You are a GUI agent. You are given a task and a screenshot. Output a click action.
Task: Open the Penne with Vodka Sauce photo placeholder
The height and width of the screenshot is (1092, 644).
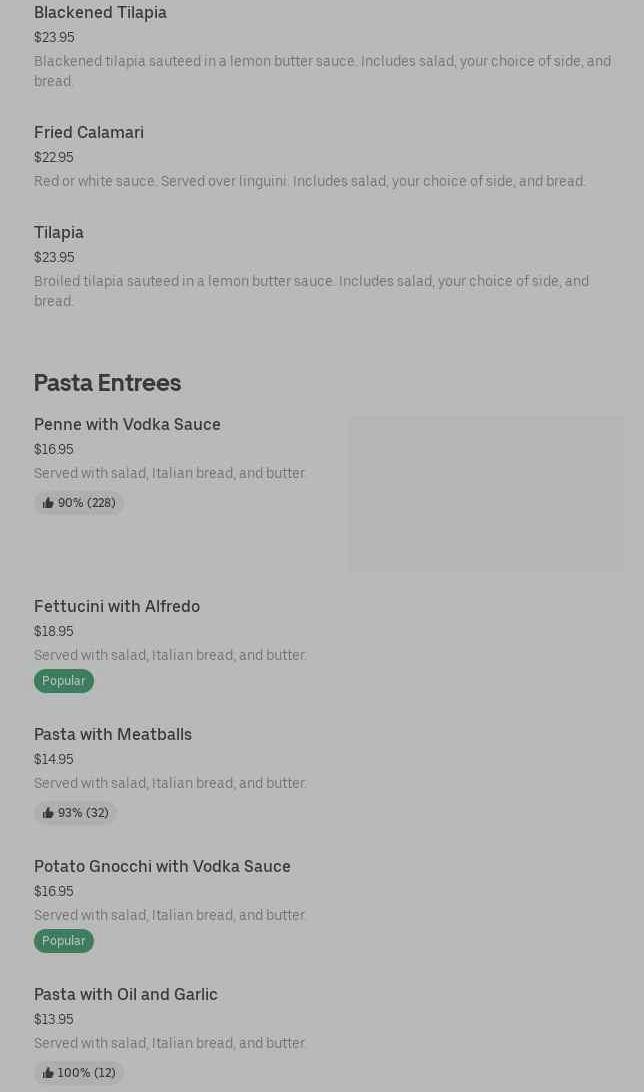pos(485,494)
